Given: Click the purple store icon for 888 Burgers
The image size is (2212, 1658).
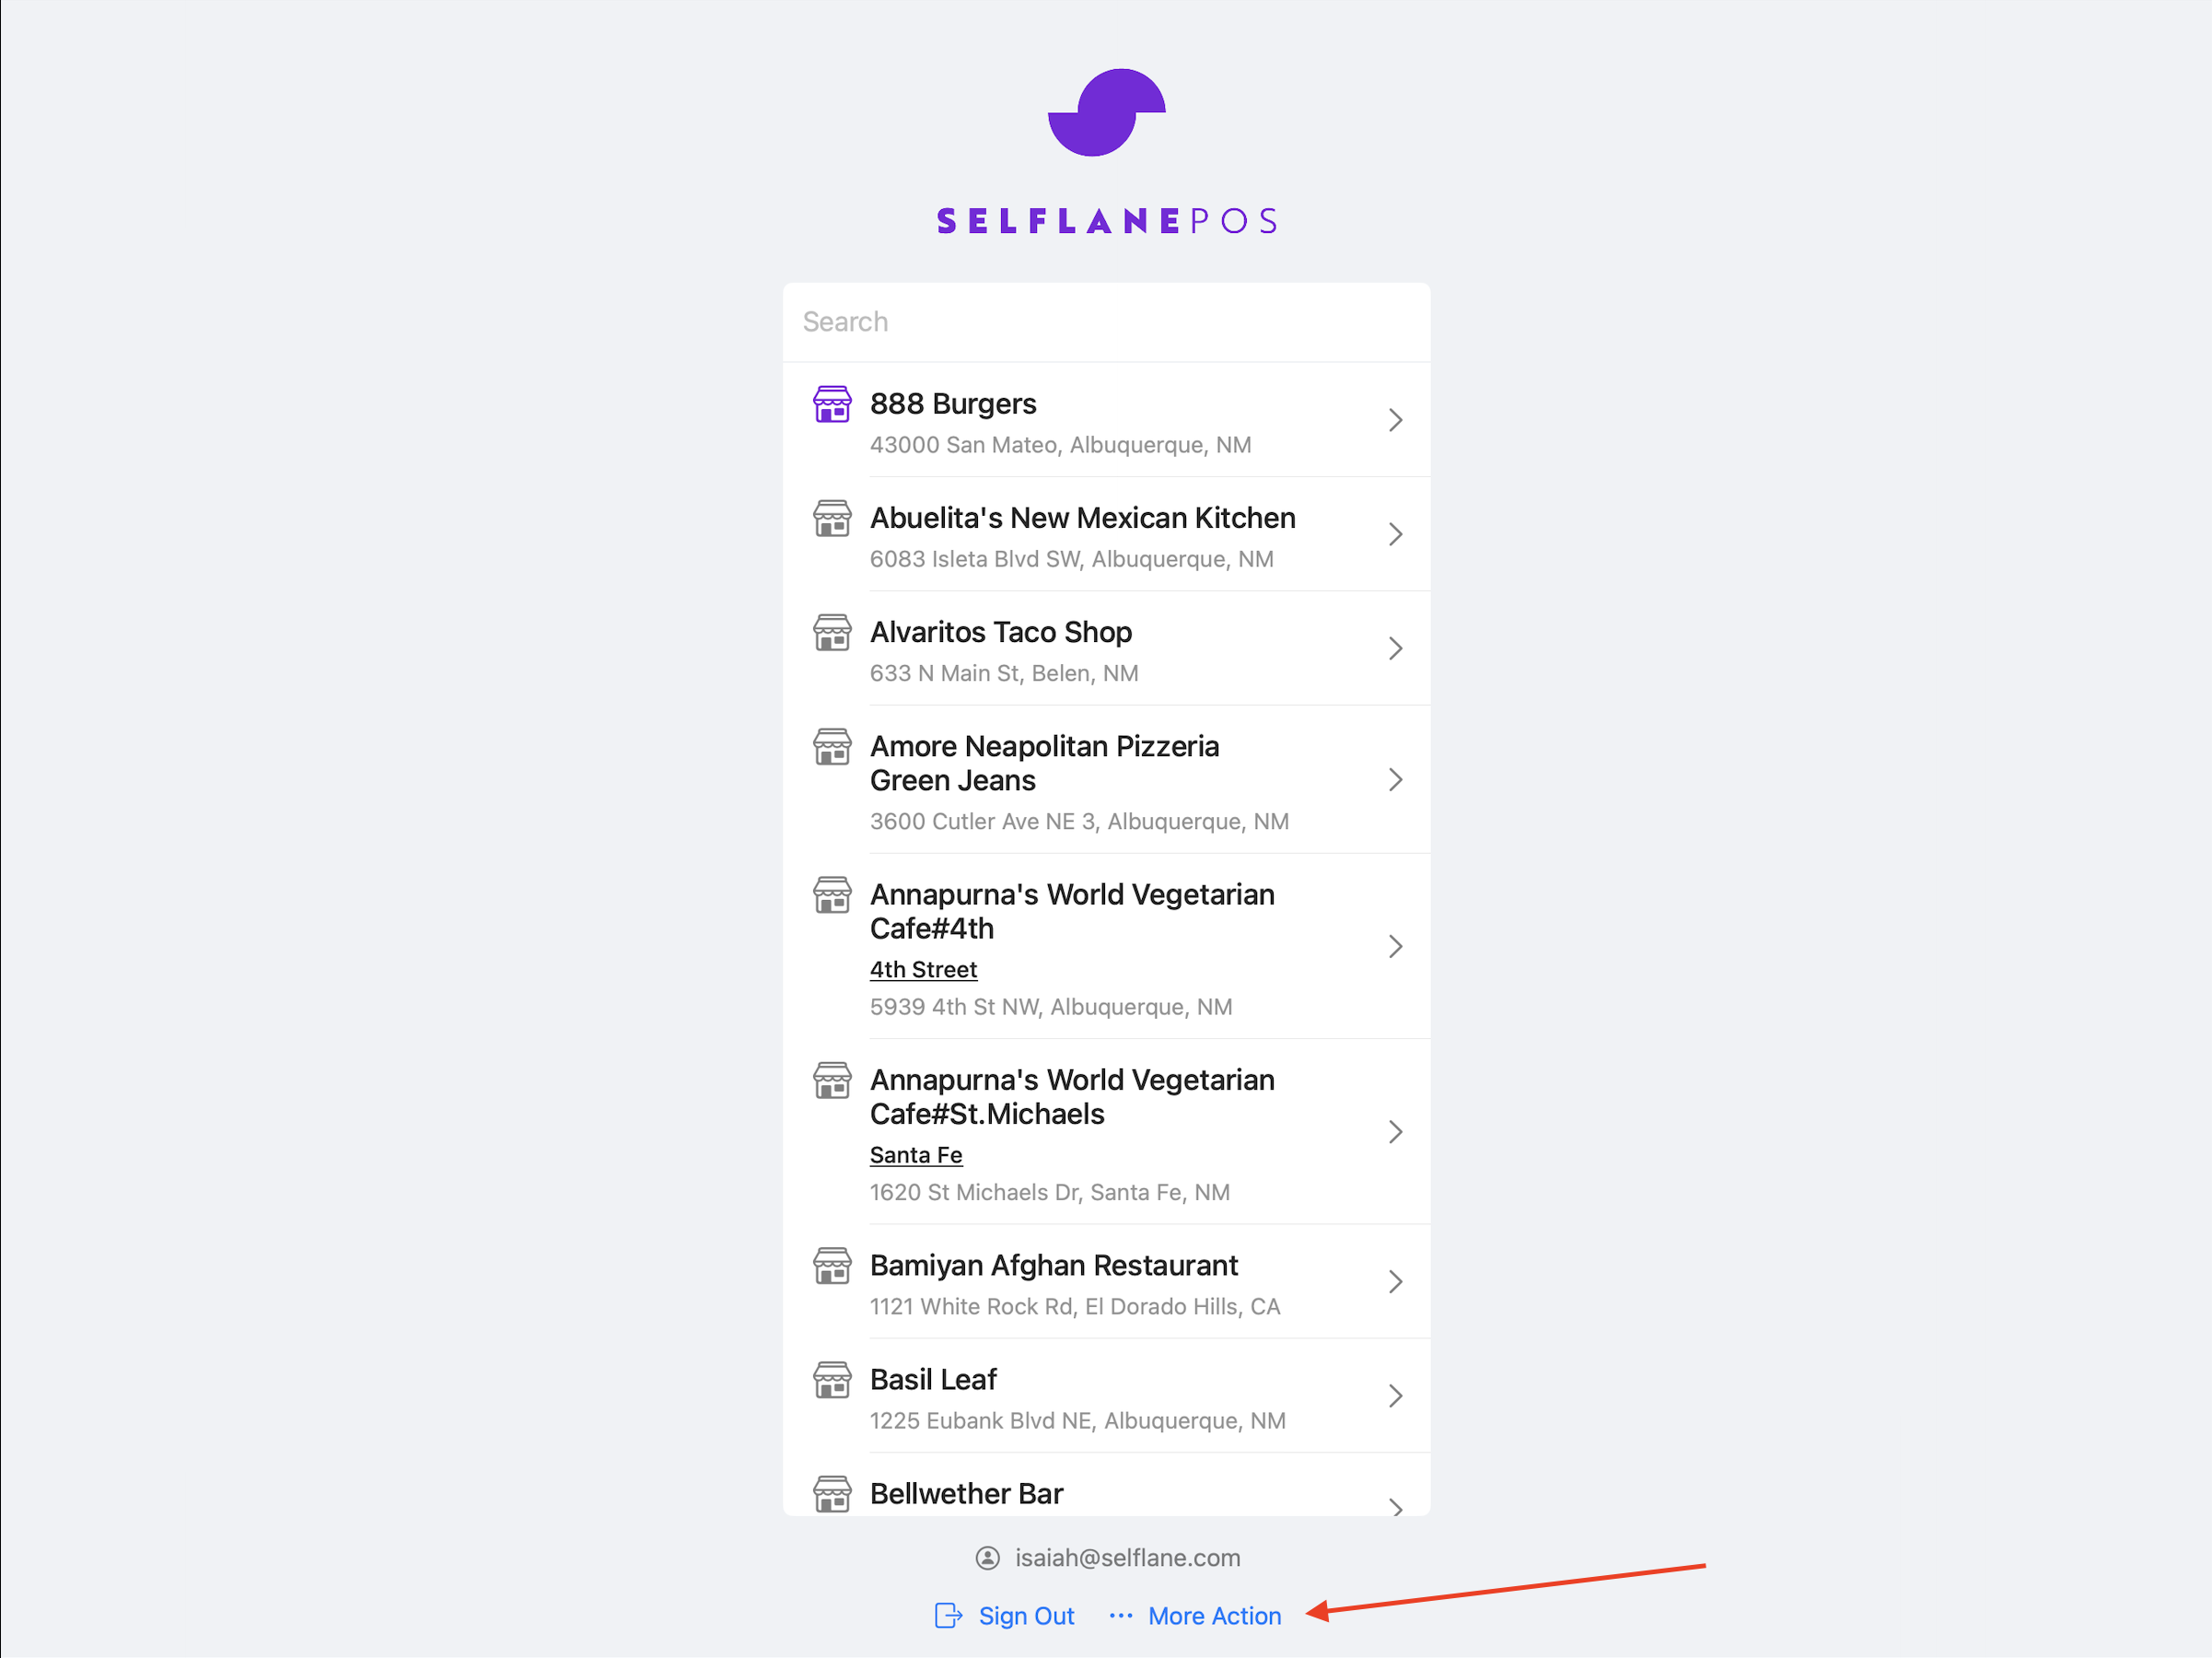Looking at the screenshot, I should pos(832,405).
